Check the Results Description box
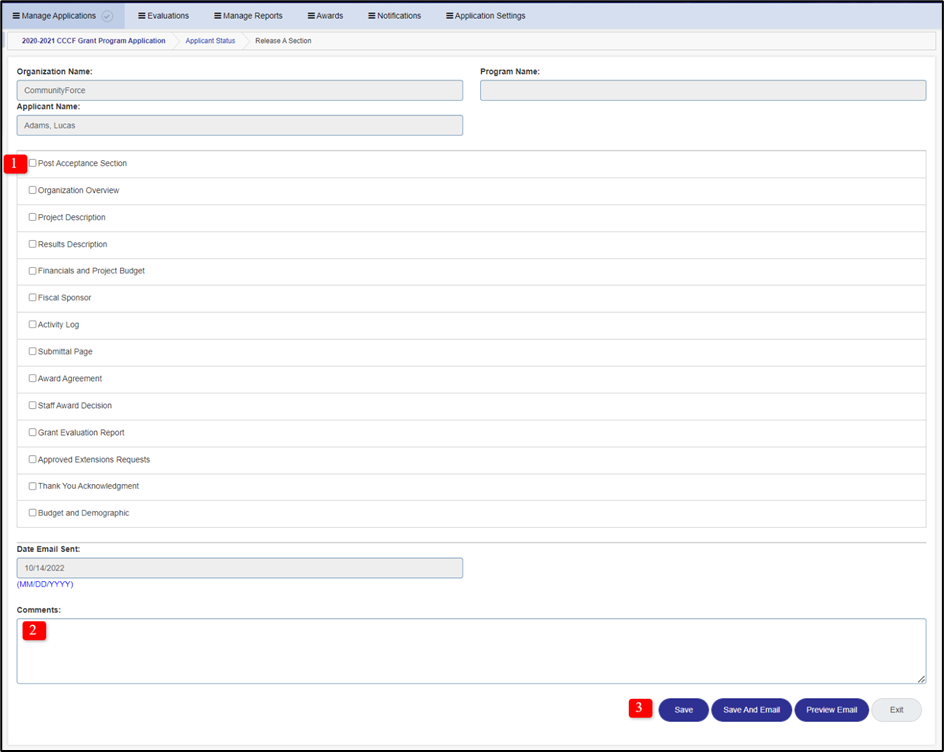This screenshot has height=752, width=944. click(x=31, y=244)
